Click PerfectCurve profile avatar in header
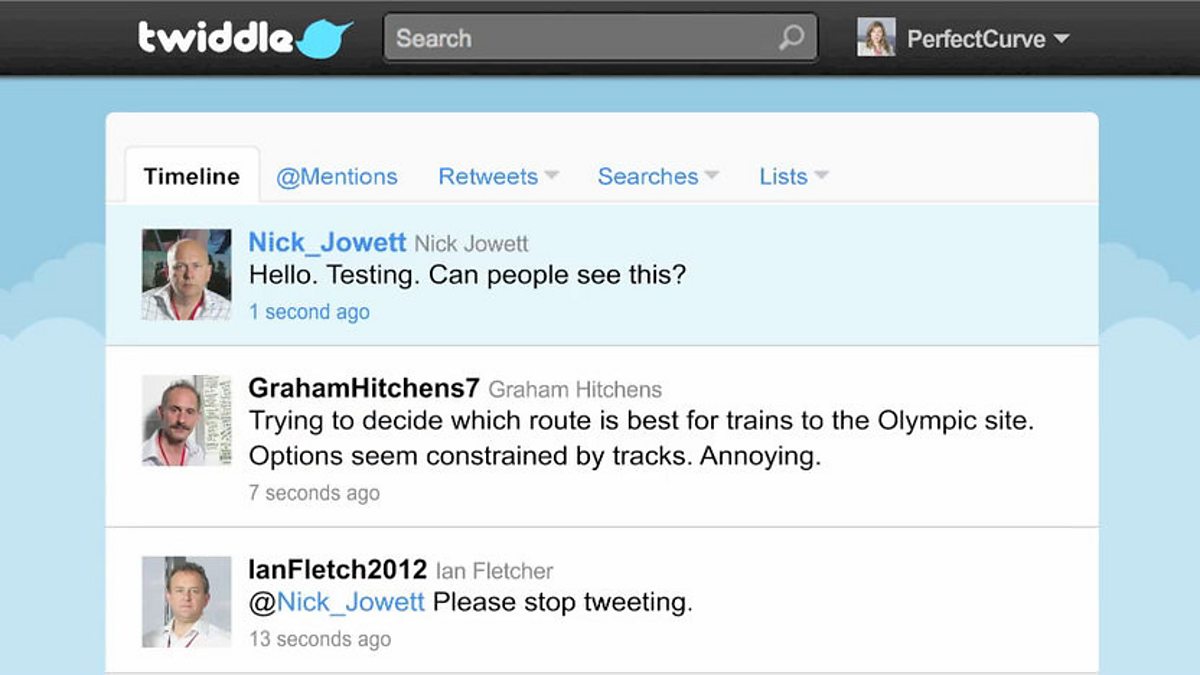Viewport: 1200px width, 675px height. click(x=876, y=38)
